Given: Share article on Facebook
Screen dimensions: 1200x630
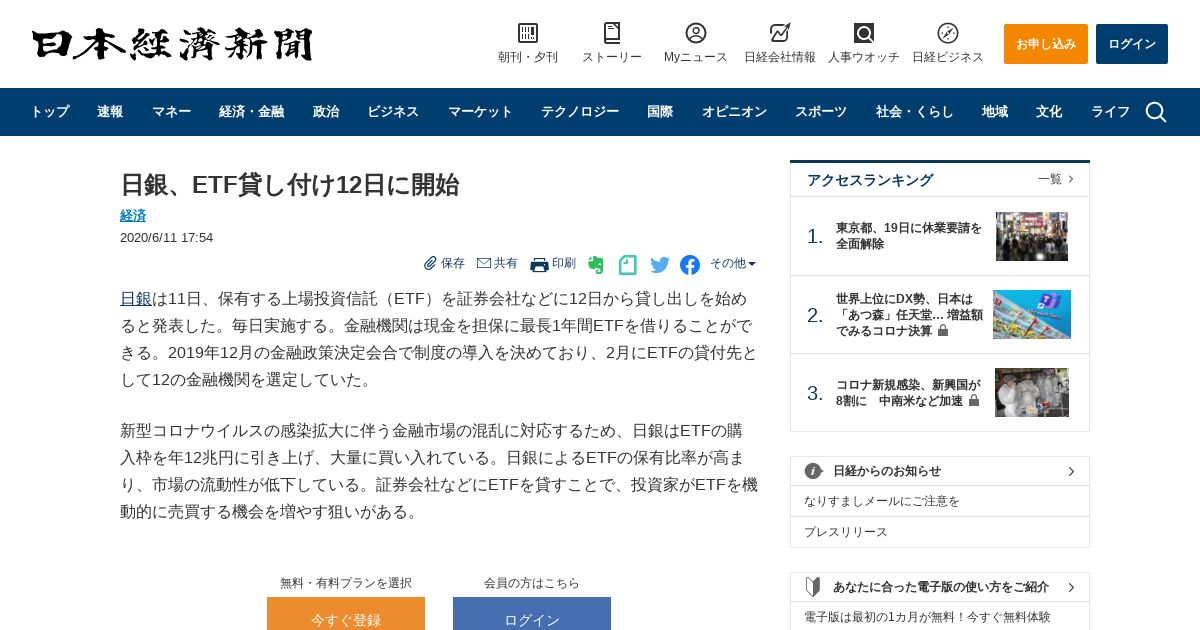Looking at the screenshot, I should click(690, 265).
